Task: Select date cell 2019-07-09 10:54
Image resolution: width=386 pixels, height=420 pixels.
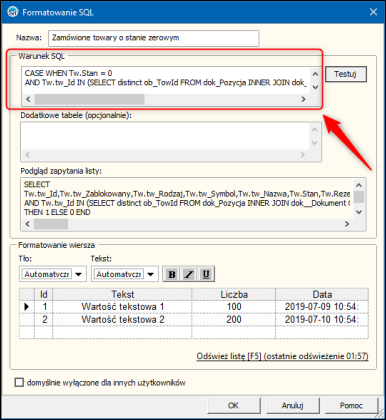Action: click(322, 307)
